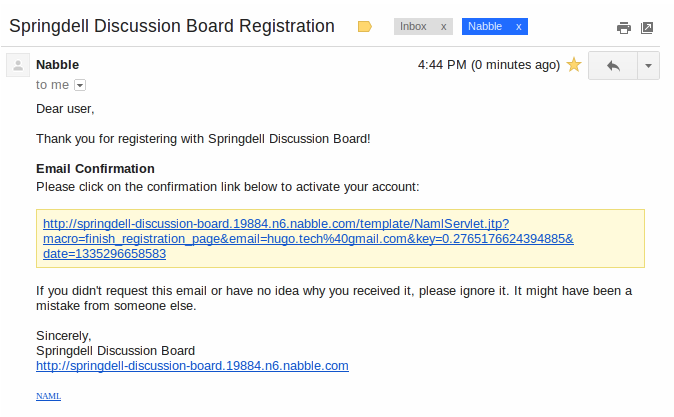Viewport: 674px width, 417px height.
Task: Click the email subject title
Action: point(172,27)
